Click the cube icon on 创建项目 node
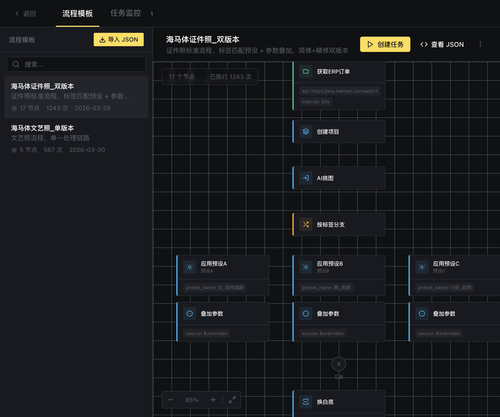500x417 pixels. coord(306,132)
